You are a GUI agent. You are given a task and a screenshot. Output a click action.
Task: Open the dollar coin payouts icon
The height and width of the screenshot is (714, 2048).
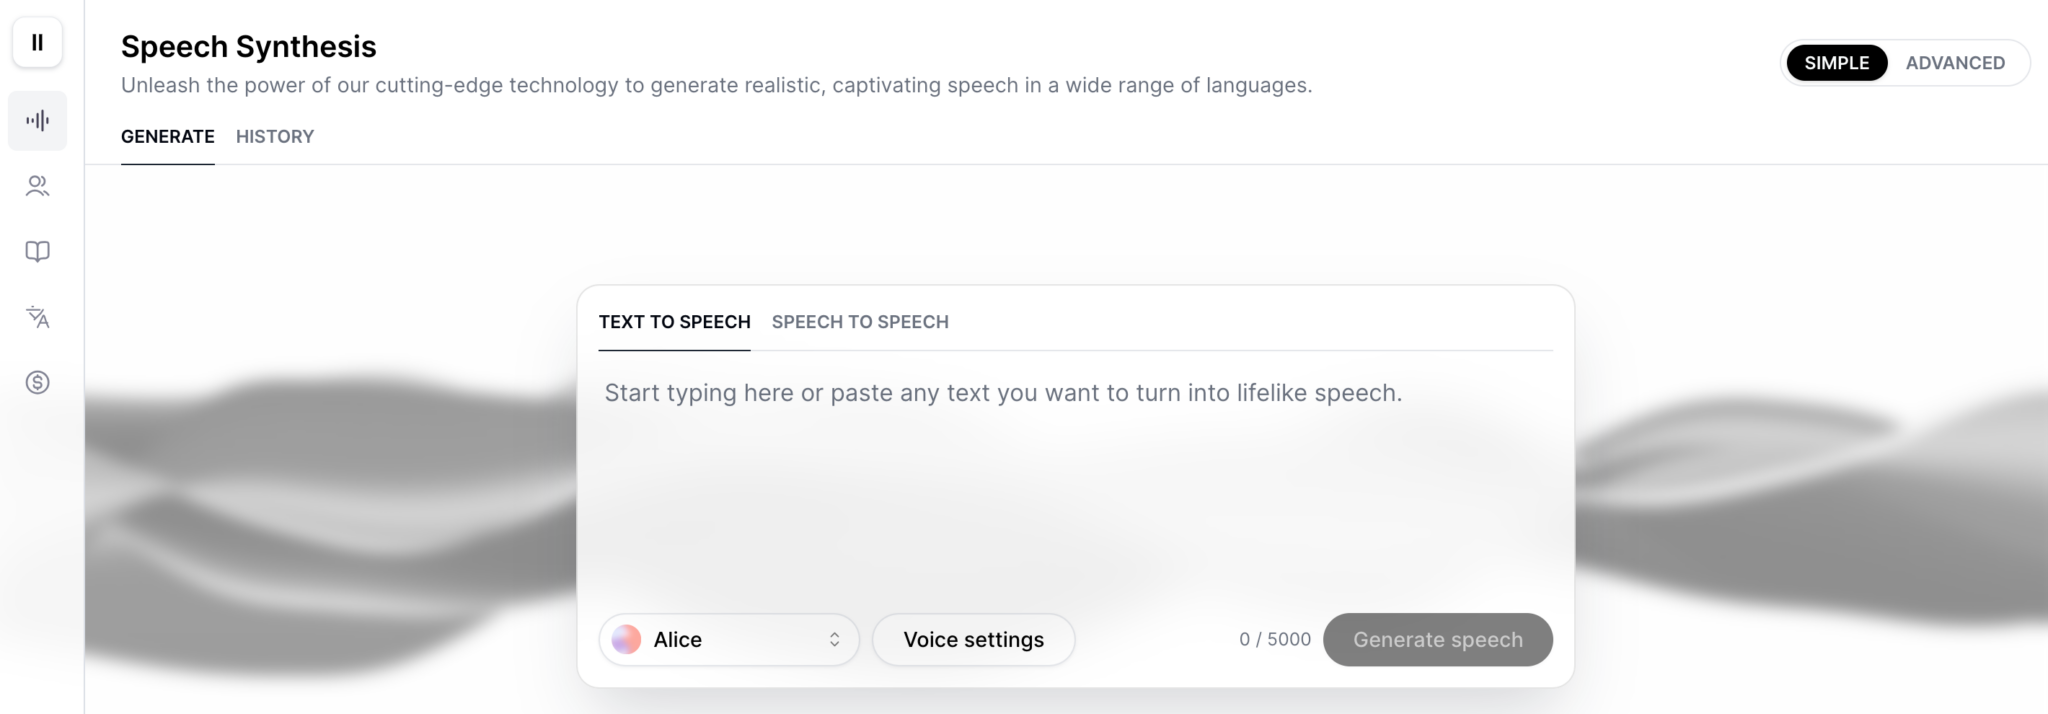coord(37,382)
